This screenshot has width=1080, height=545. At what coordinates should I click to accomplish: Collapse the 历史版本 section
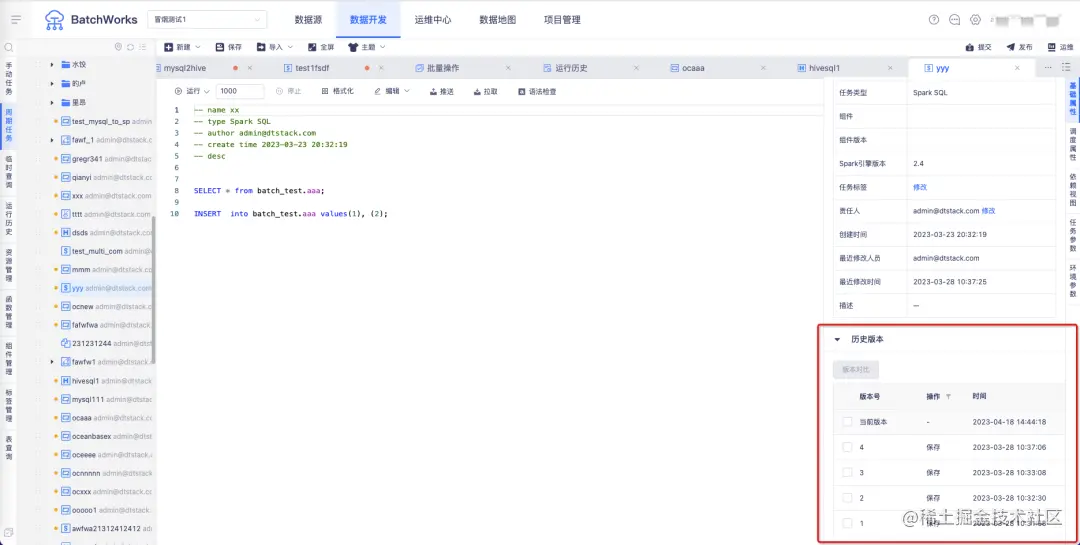tap(838, 340)
